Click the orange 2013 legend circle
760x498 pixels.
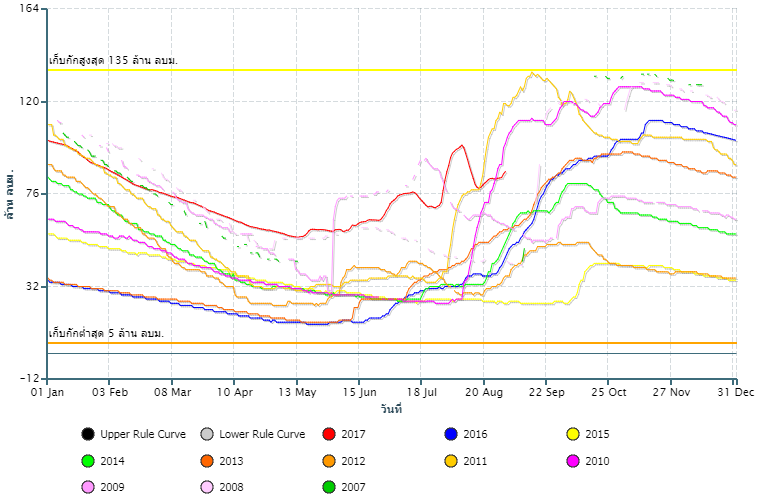pyautogui.click(x=207, y=461)
